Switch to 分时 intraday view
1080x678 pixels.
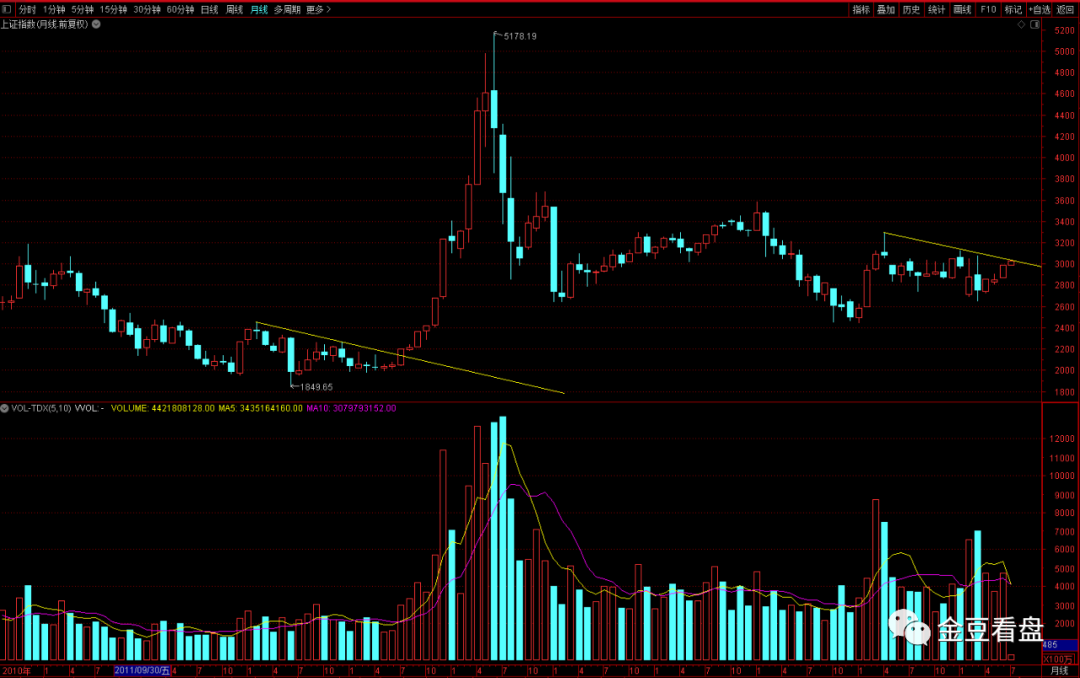28,10
